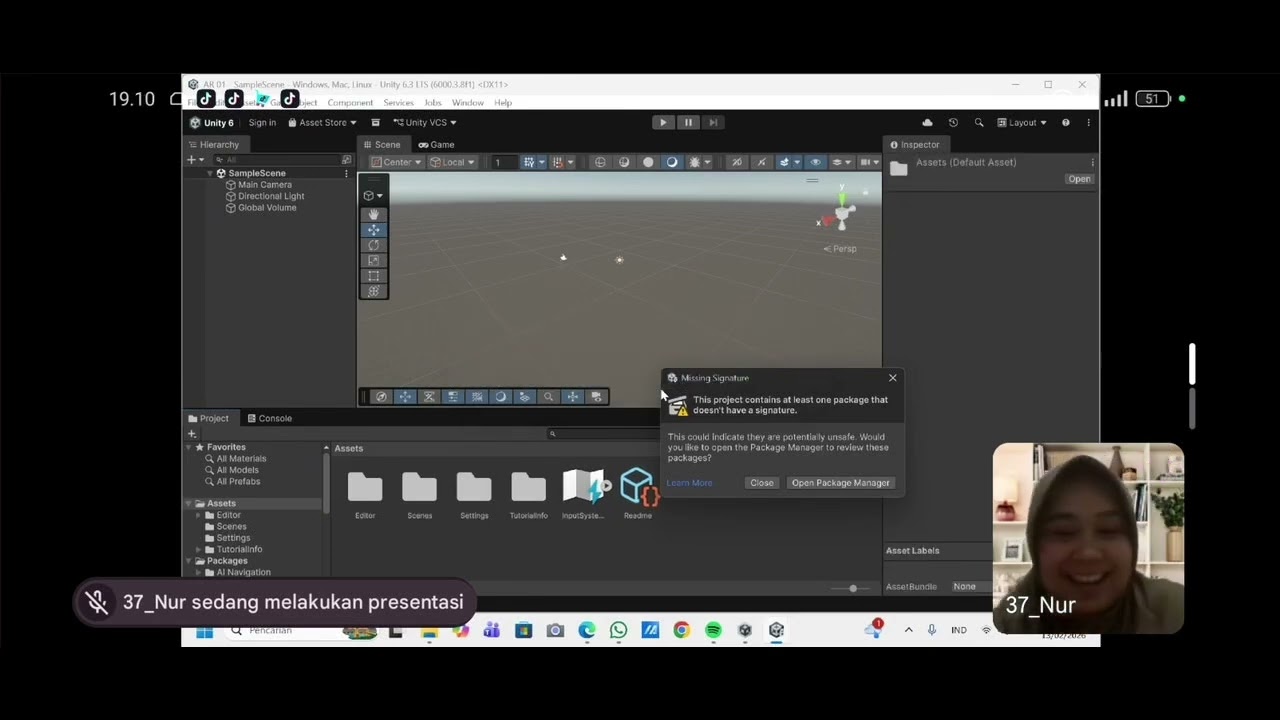Dismiss Missing Signature dialog with X
Viewport: 1280px width, 720px height.
pos(893,378)
